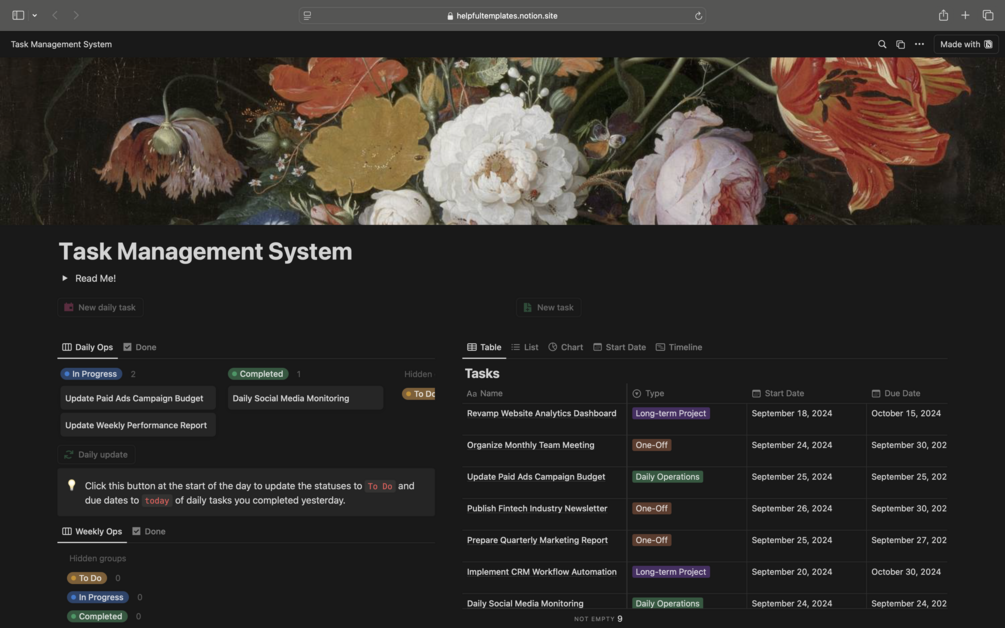Open Publish Fintech Industry Newsletter row

click(537, 508)
